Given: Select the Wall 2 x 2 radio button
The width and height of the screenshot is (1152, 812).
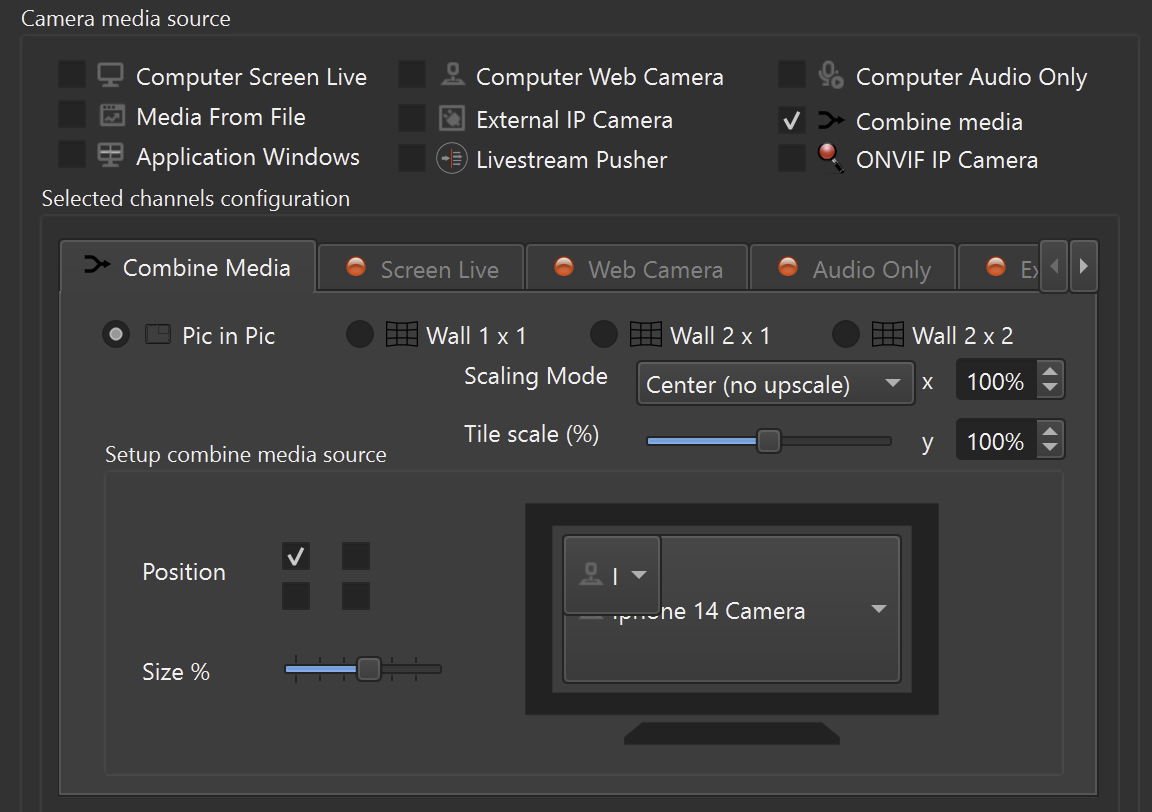Looking at the screenshot, I should [846, 335].
